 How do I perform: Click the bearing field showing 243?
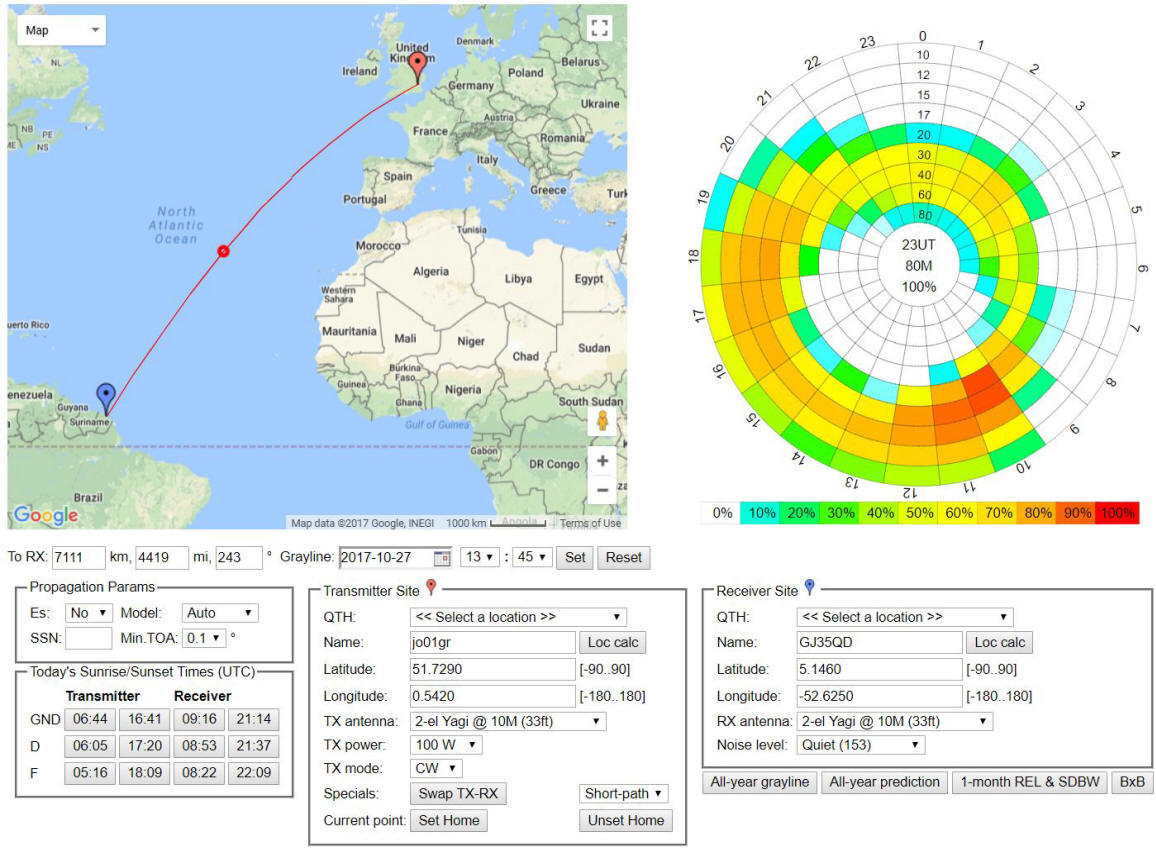coord(240,557)
